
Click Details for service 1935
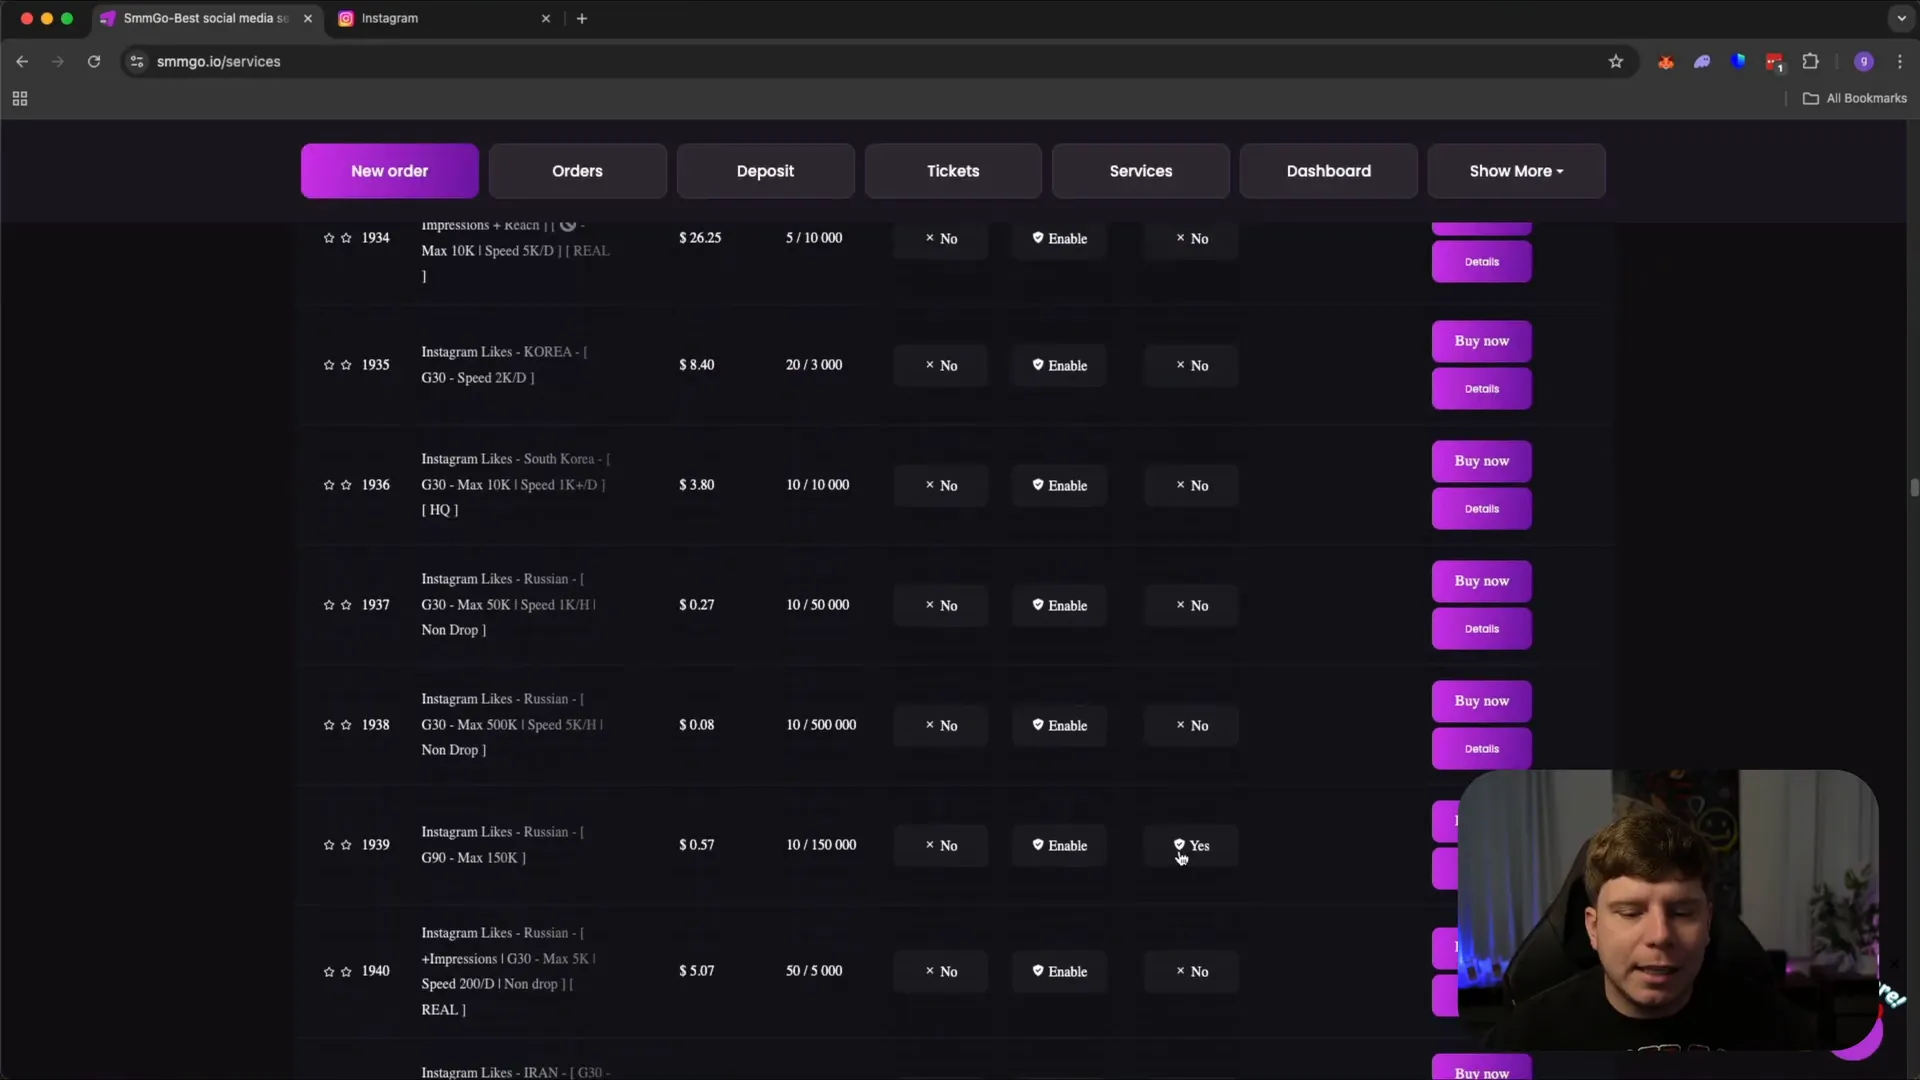[x=1481, y=389]
